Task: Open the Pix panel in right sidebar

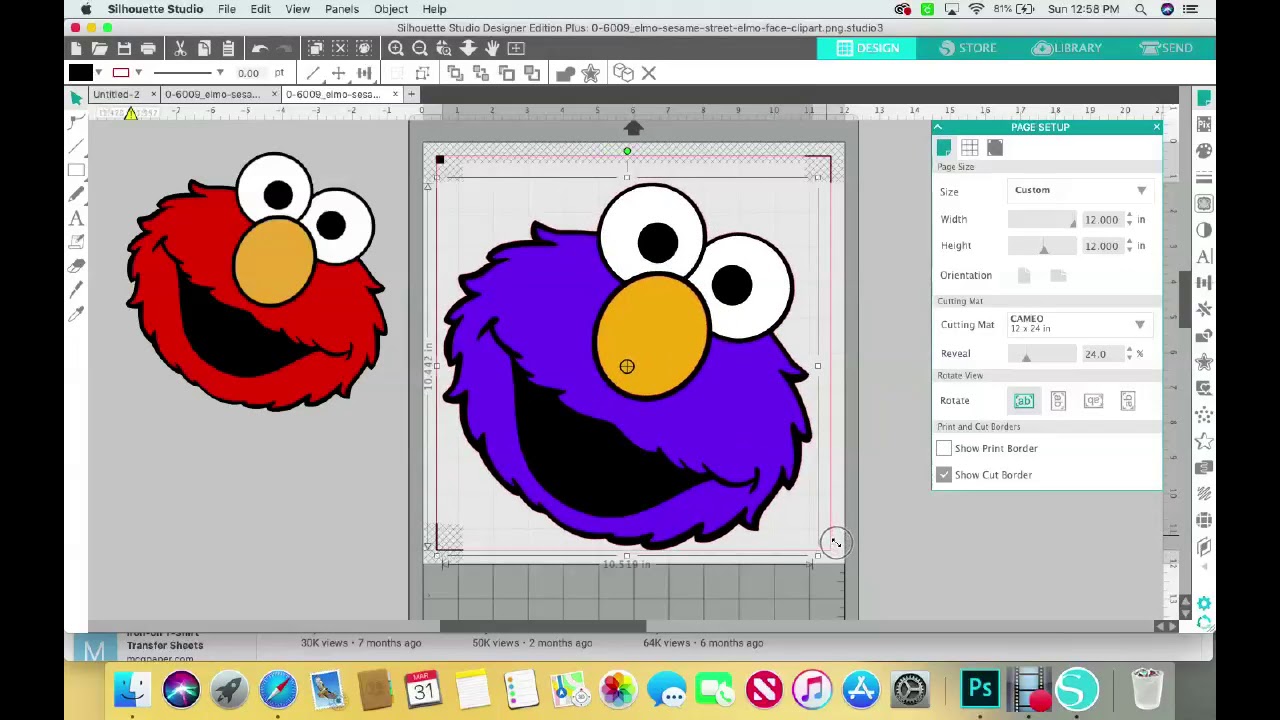Action: pyautogui.click(x=1204, y=124)
